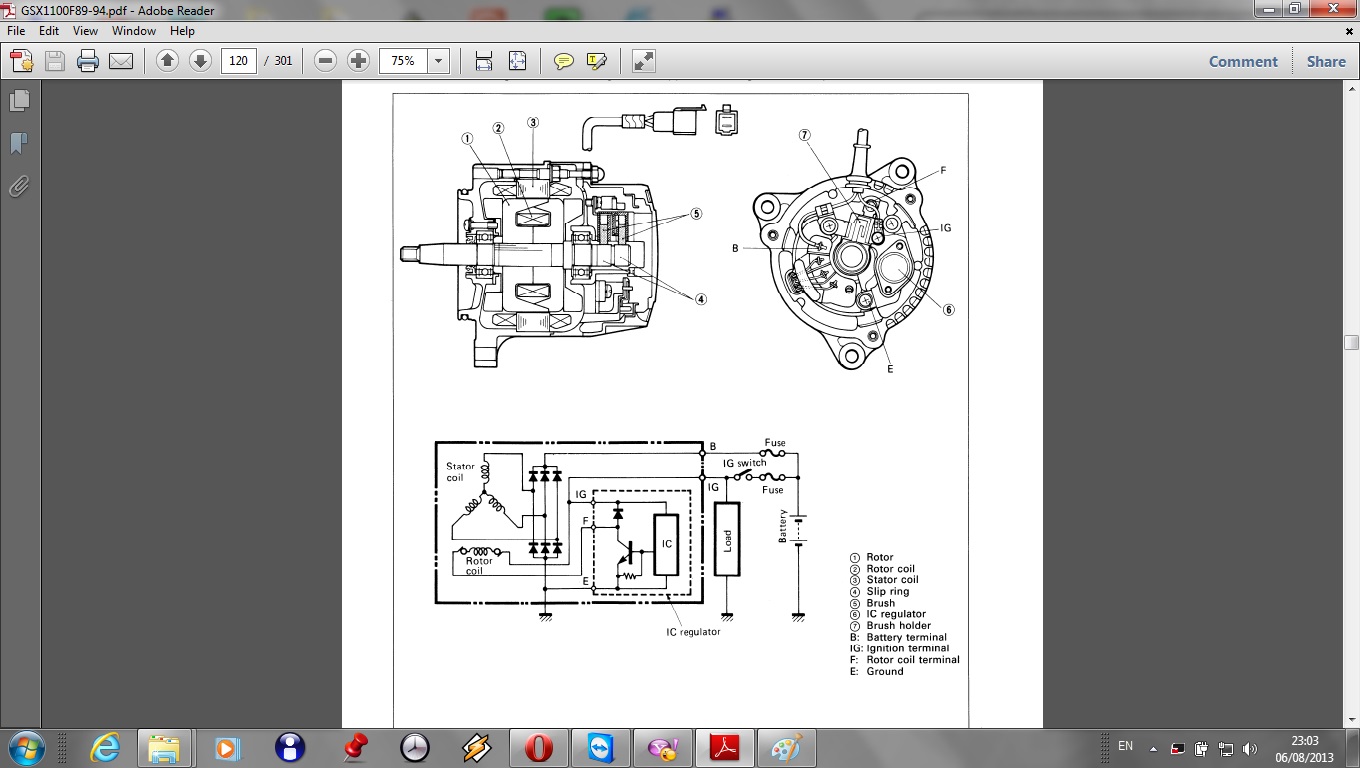1360x768 pixels.
Task: Switch to TeamViewer in the taskbar
Action: click(600, 748)
